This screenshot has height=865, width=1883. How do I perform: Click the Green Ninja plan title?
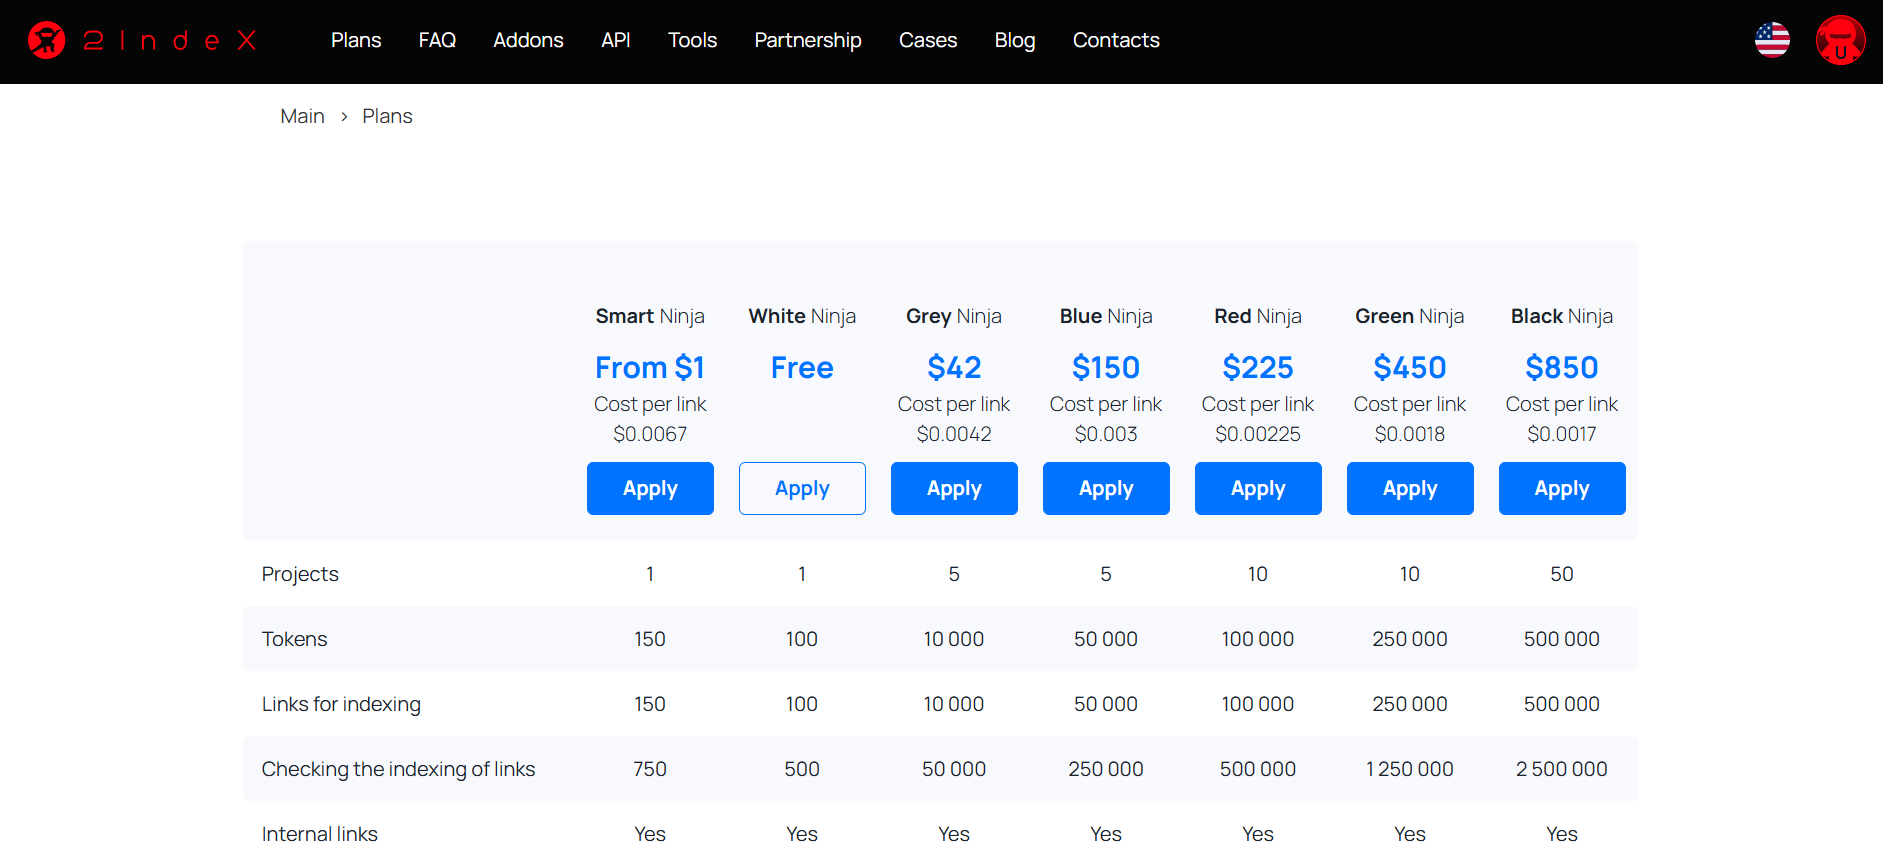1410,316
